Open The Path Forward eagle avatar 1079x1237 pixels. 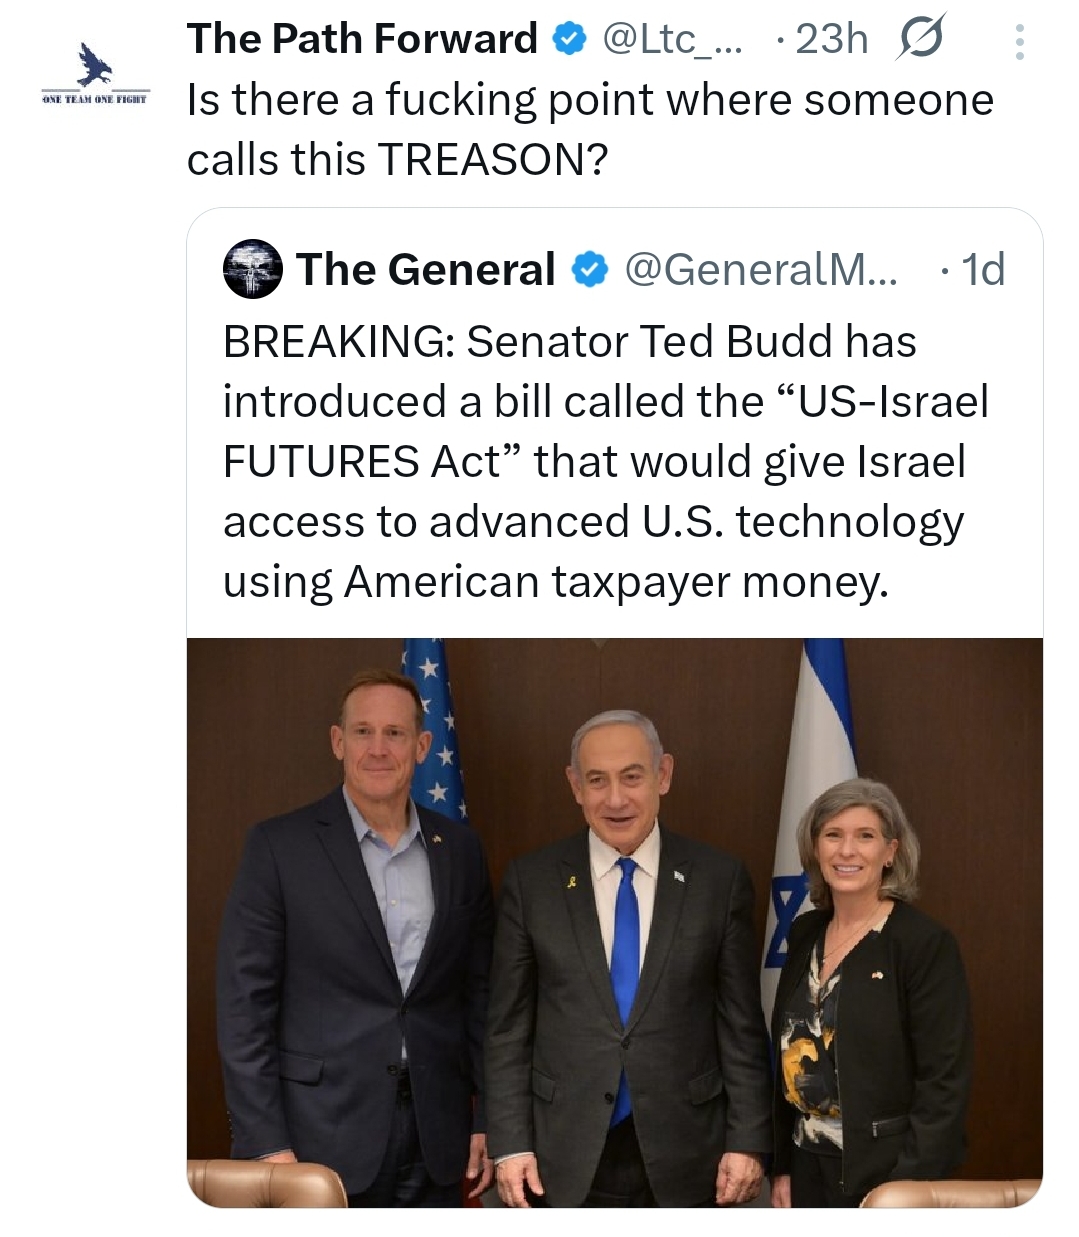coord(95,66)
